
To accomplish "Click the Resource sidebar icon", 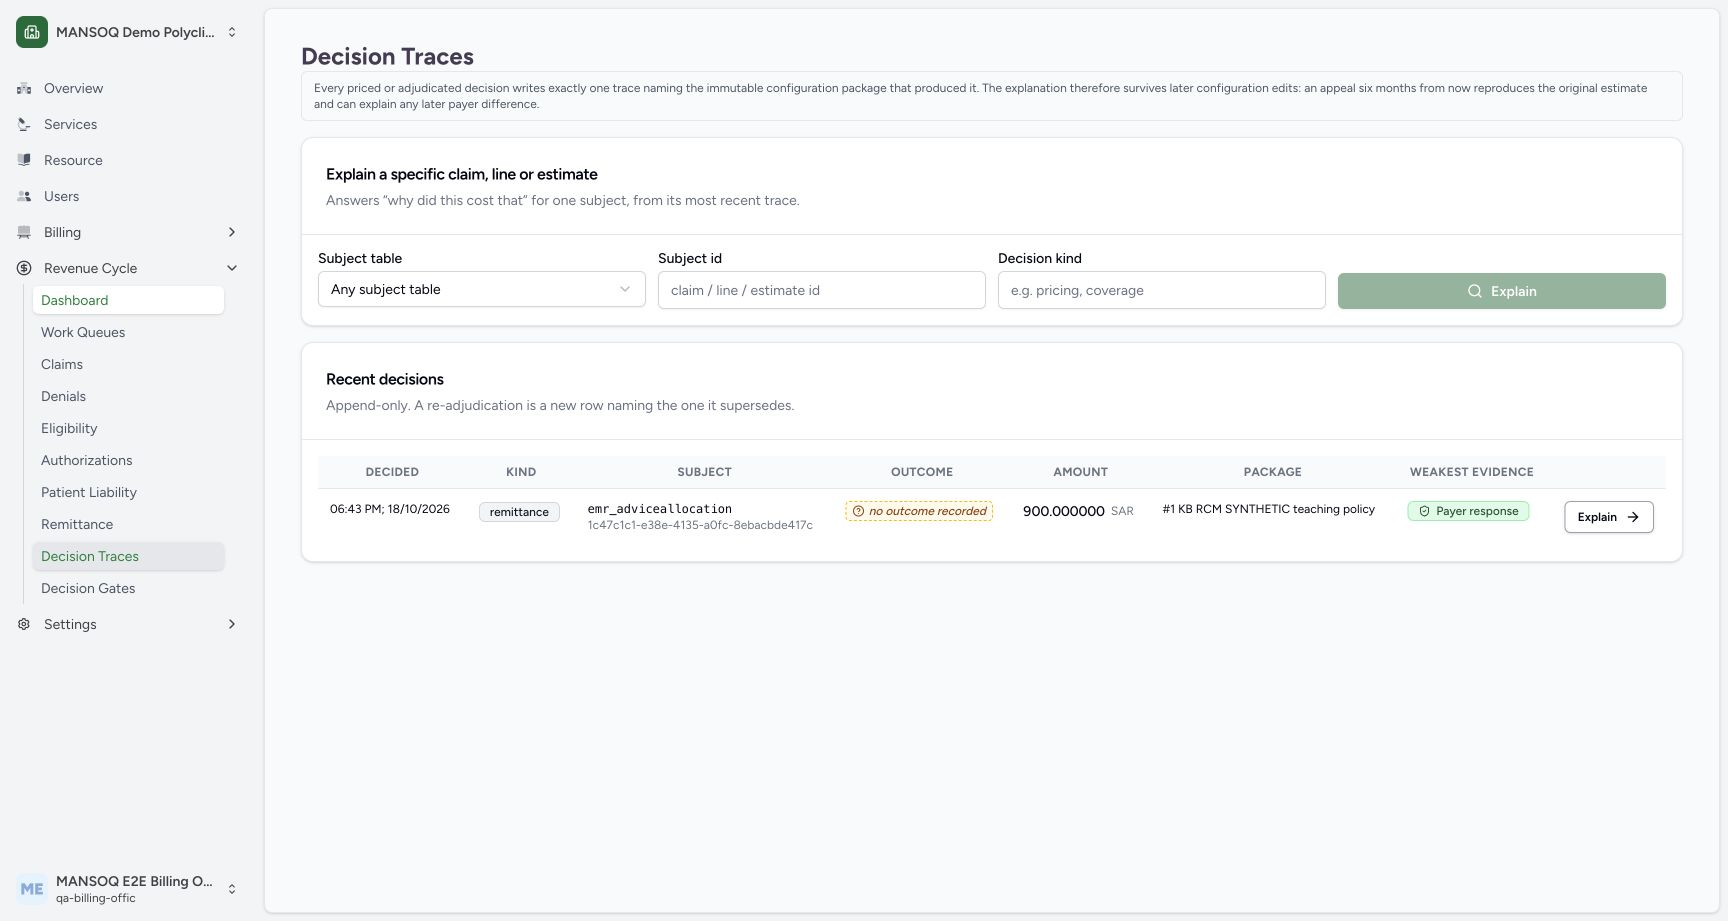I will [x=24, y=161].
